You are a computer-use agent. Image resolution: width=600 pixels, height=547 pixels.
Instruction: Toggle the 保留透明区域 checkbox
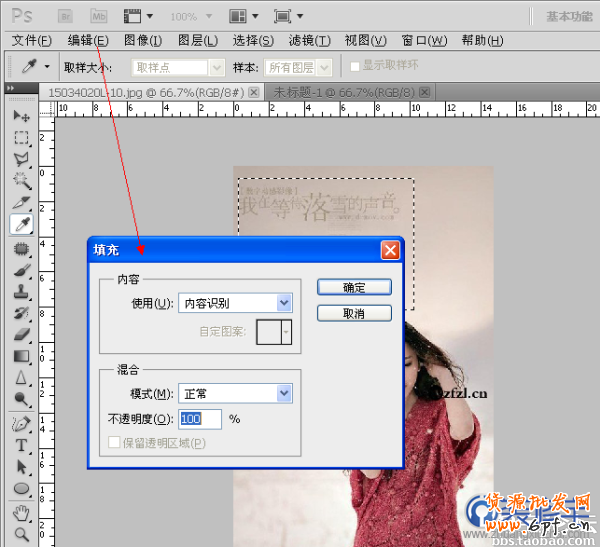(x=114, y=443)
